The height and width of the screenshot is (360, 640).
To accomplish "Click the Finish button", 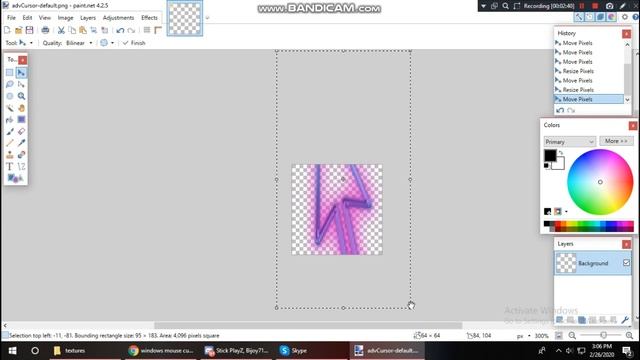I will (x=134, y=43).
